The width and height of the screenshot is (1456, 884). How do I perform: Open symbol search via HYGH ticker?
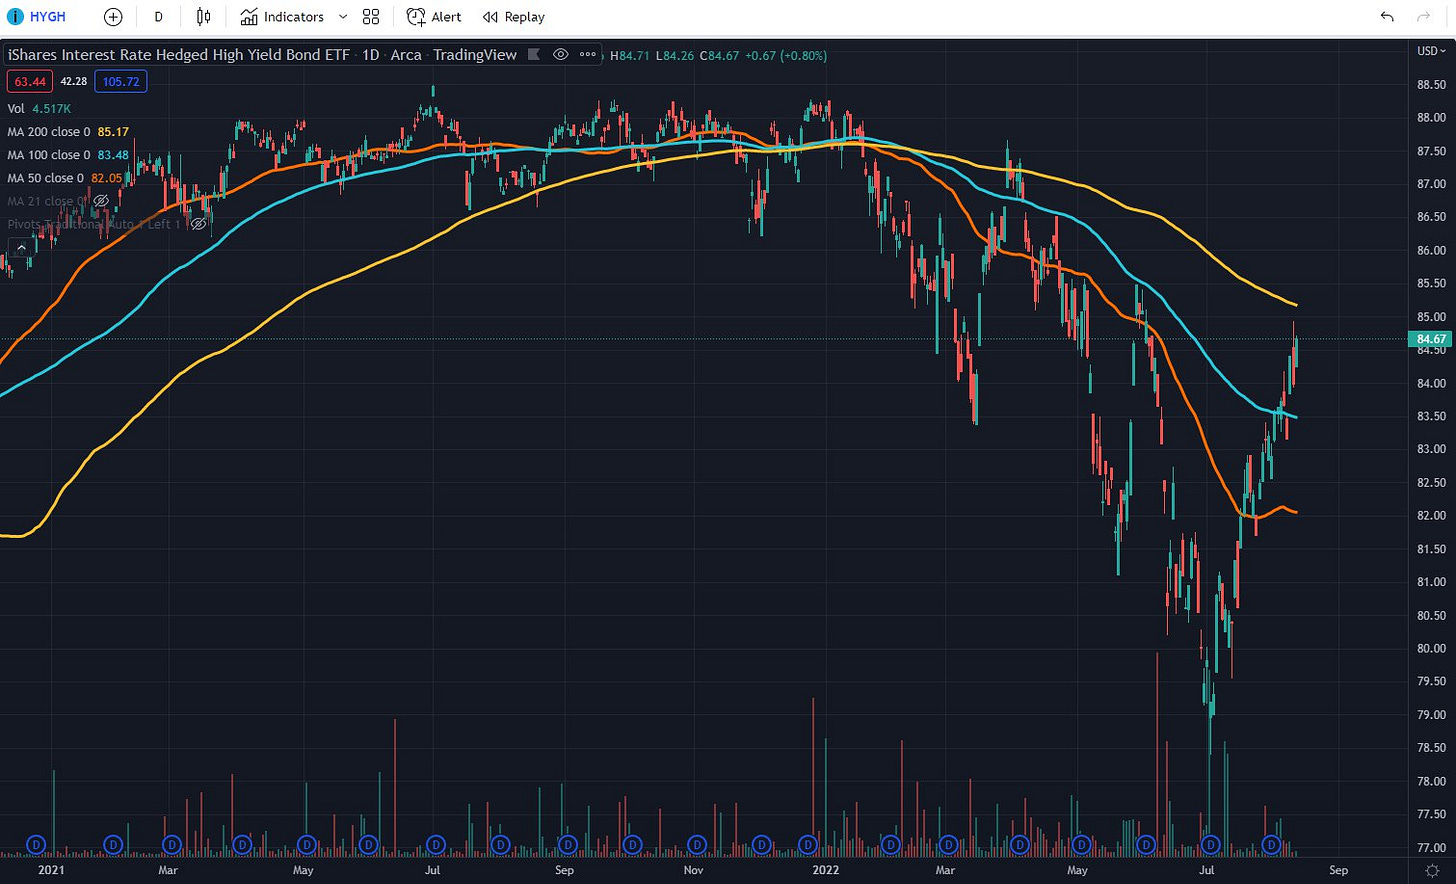[x=48, y=17]
